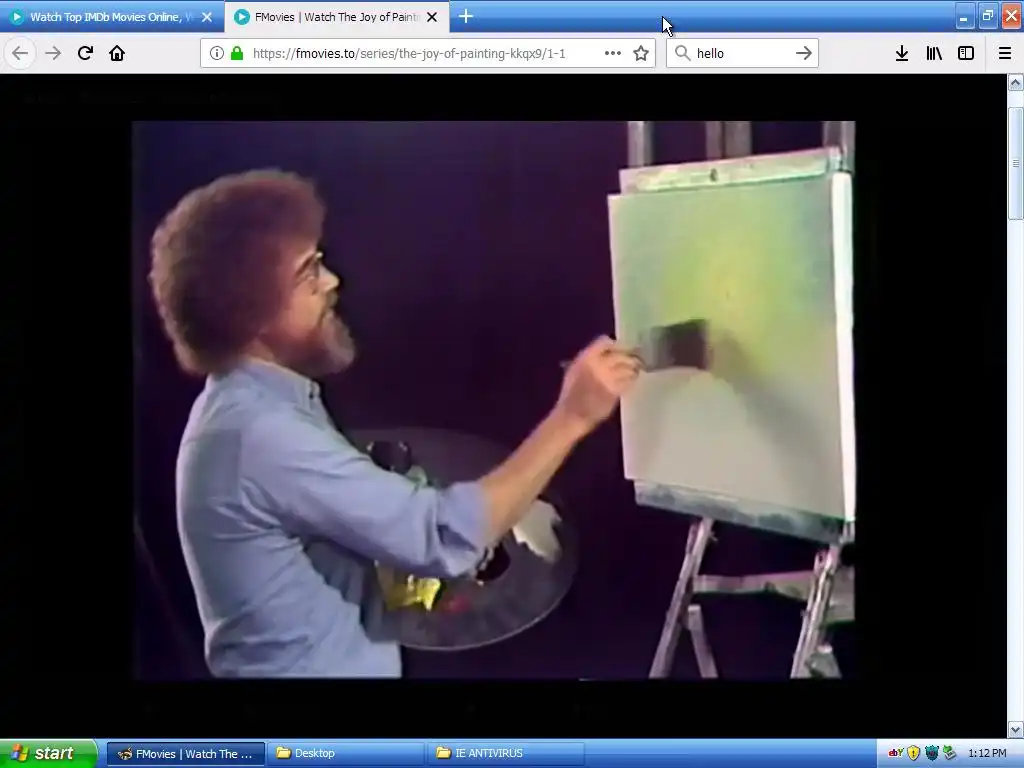Close the 'Watch Top IMDb Movies' tab
The width and height of the screenshot is (1024, 768).
click(x=207, y=17)
